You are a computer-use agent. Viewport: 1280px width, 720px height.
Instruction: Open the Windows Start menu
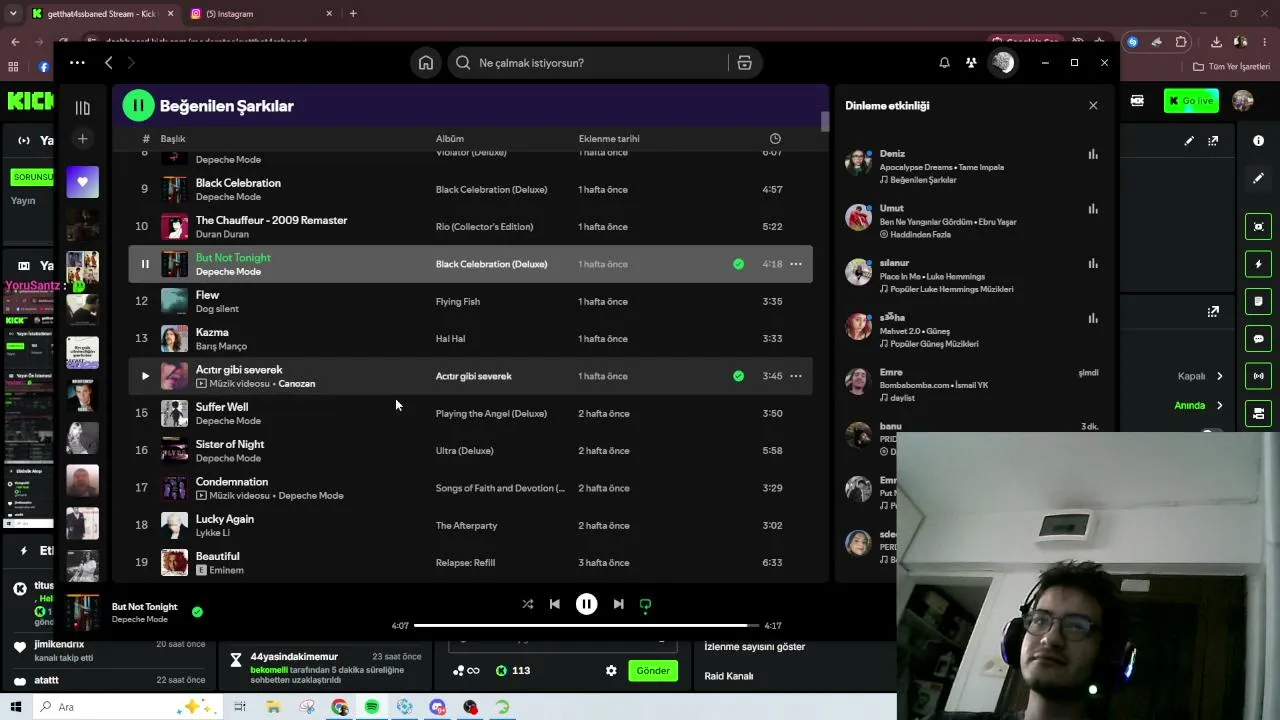[x=15, y=707]
